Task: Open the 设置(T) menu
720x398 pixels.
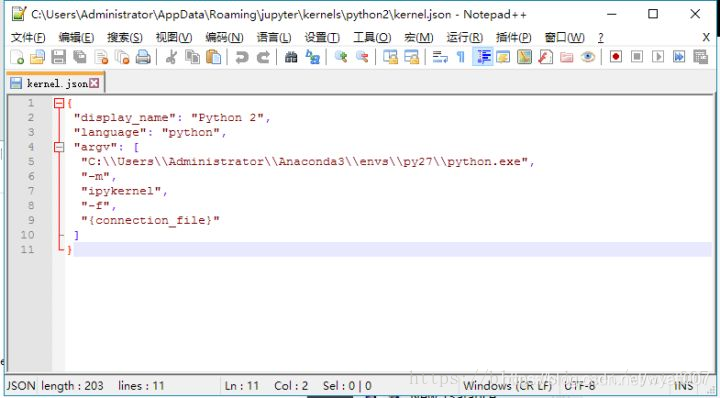Action: (322, 38)
